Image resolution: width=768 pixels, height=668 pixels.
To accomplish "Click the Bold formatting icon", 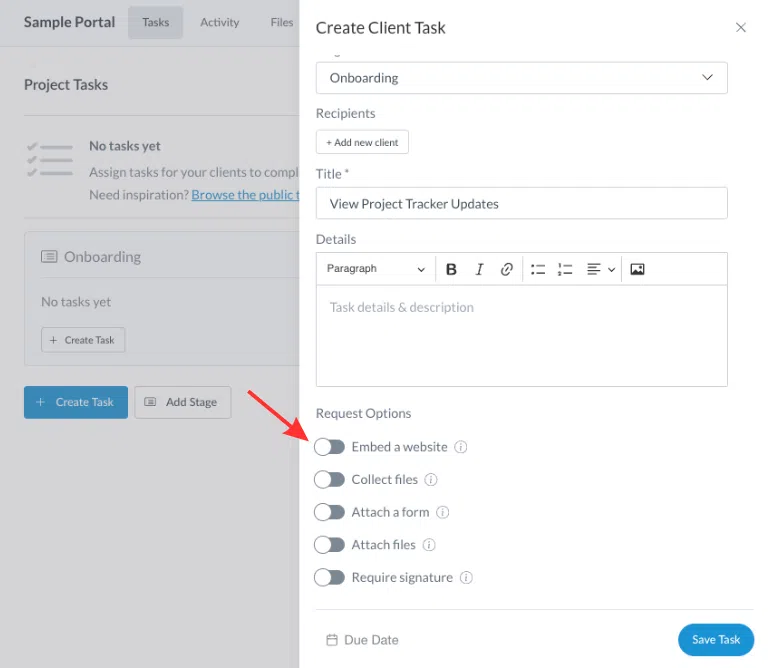I will 451,269.
